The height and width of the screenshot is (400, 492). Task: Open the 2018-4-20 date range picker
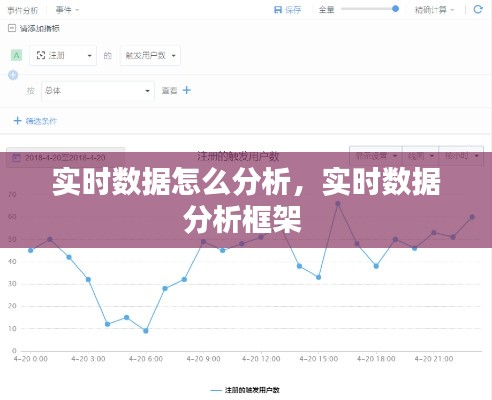[x=66, y=157]
